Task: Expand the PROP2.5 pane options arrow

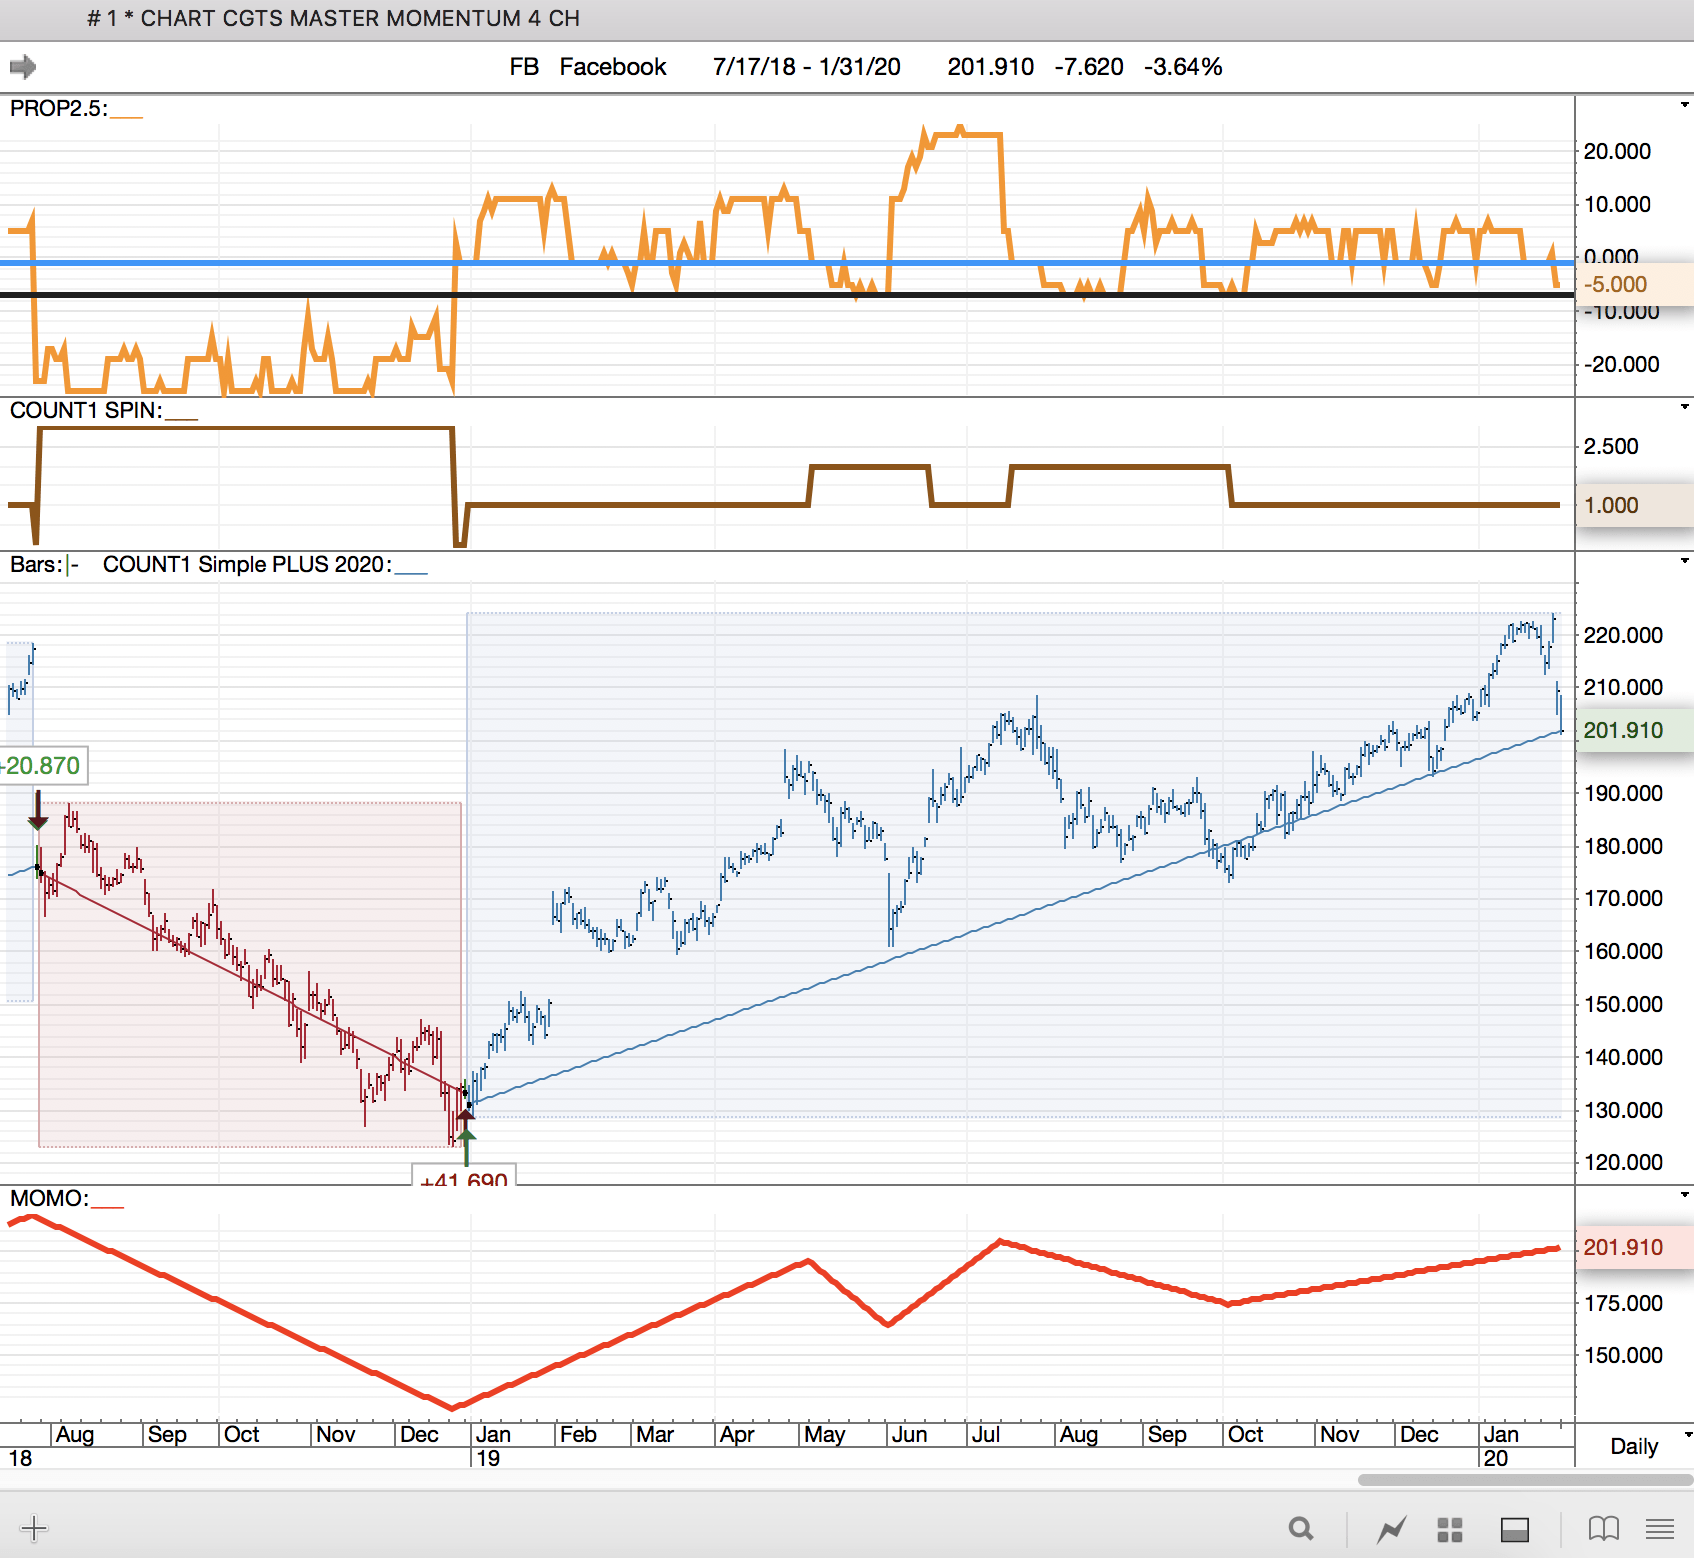Action: (1685, 105)
